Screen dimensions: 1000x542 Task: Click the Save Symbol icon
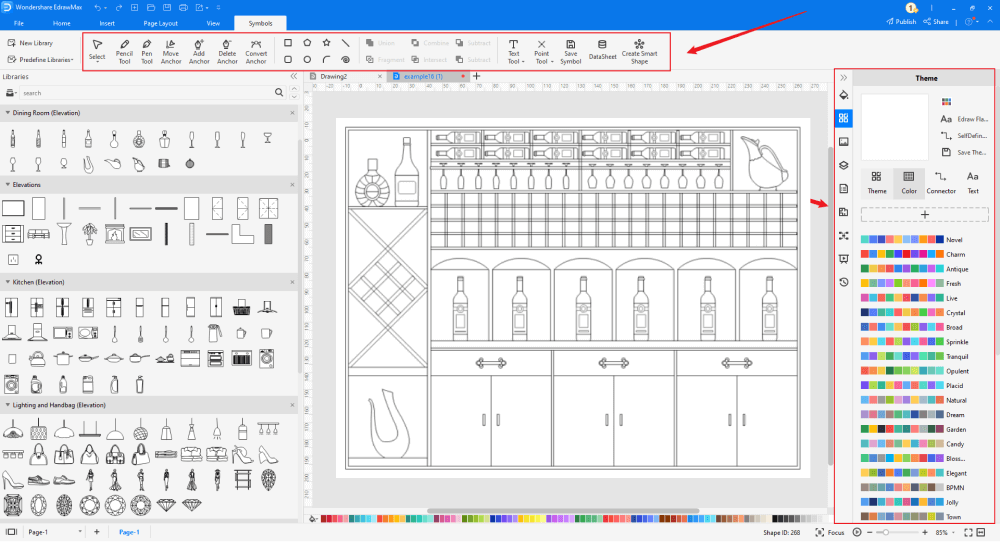(570, 51)
